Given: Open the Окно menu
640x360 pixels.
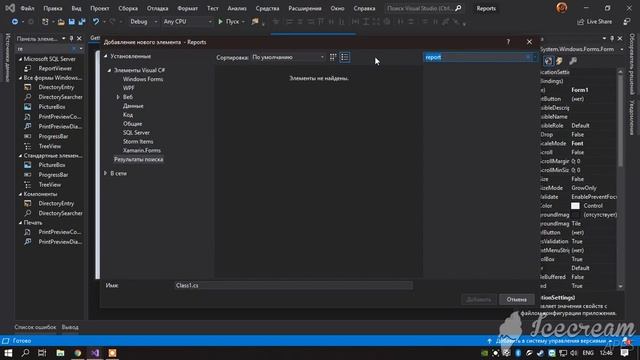Looking at the screenshot, I should pos(337,8).
